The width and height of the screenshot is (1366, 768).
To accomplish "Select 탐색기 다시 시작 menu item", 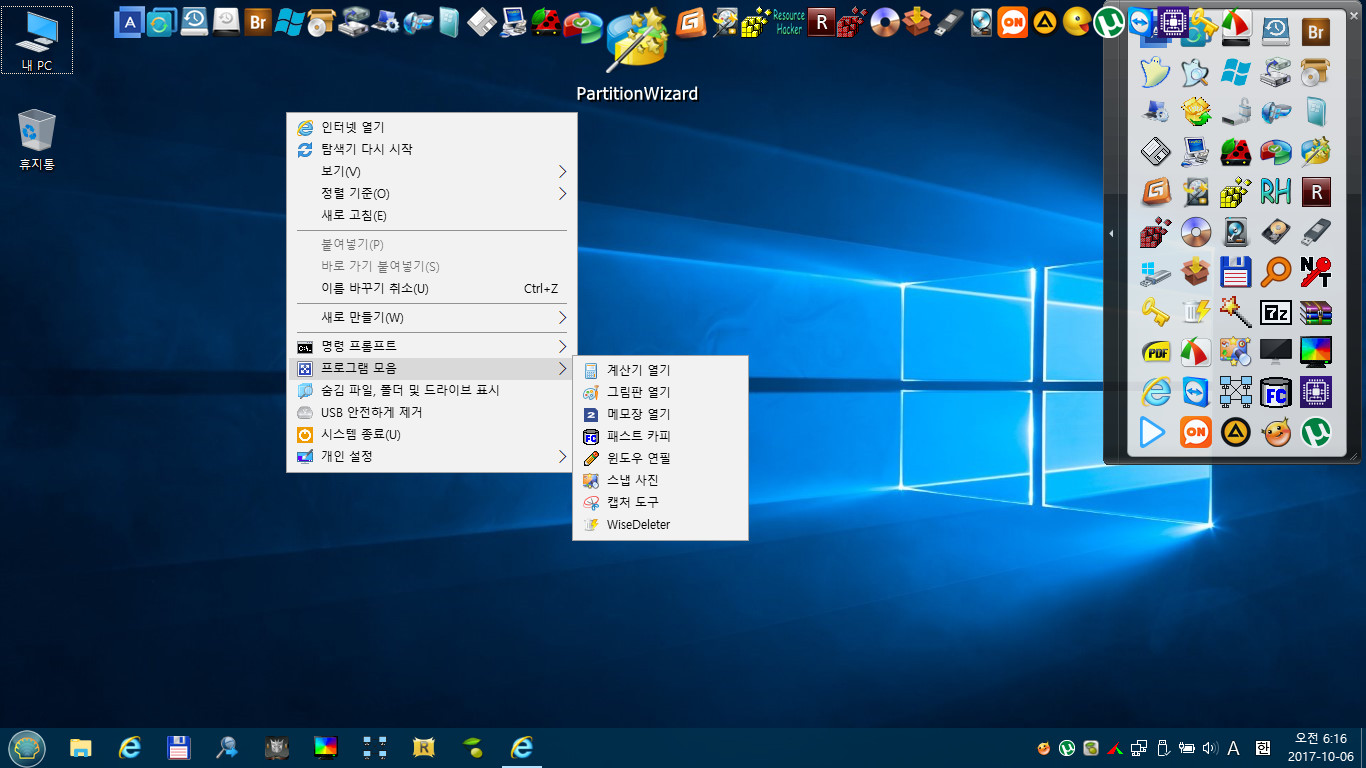I will [431, 149].
